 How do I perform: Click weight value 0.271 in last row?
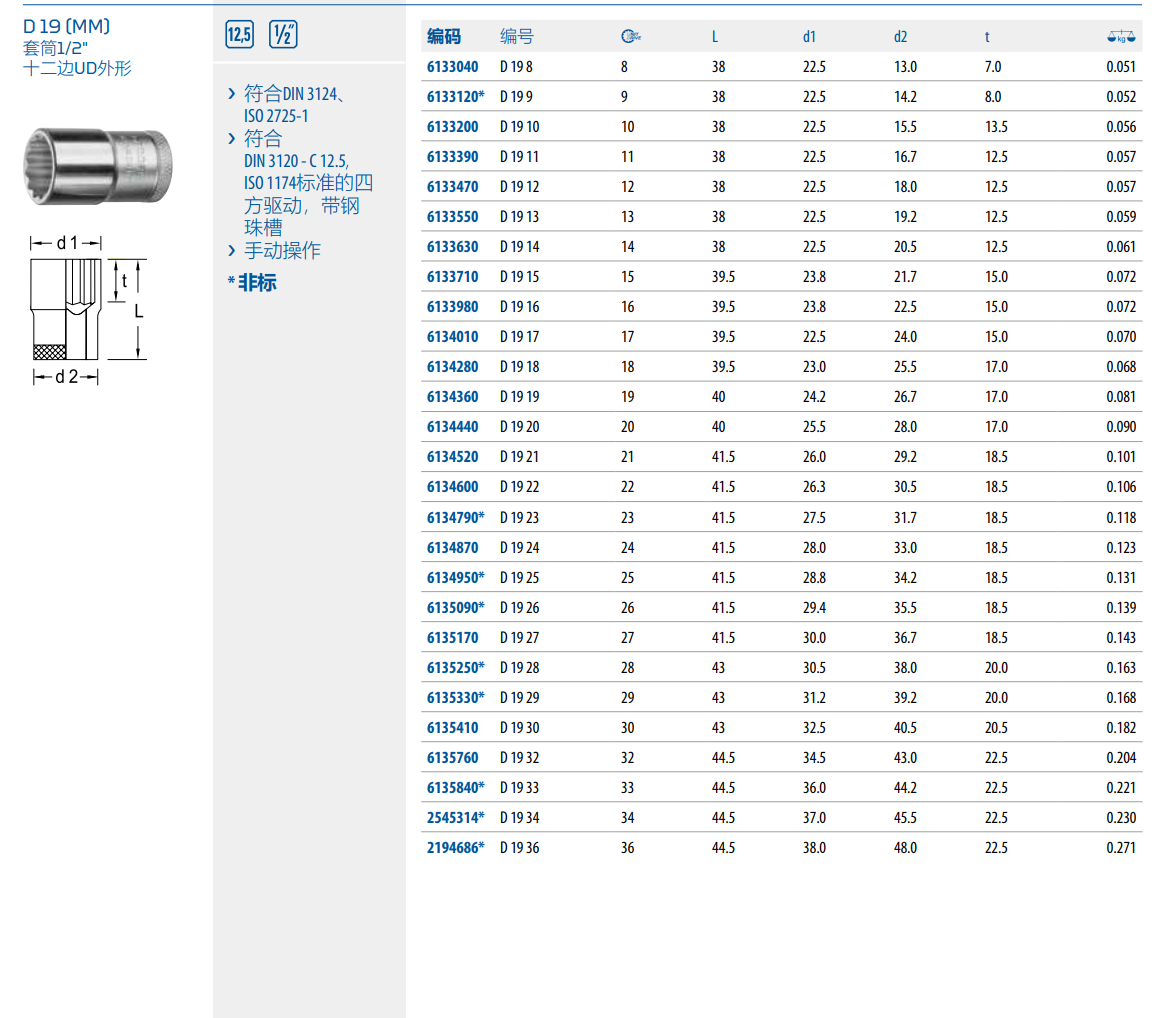tap(1121, 848)
